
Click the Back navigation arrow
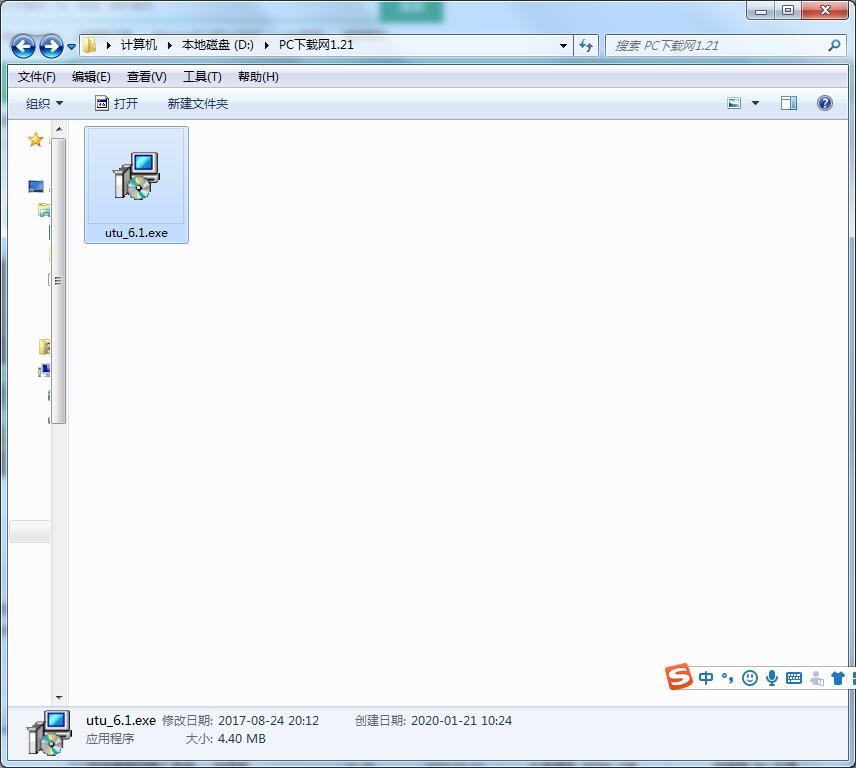[x=23, y=46]
